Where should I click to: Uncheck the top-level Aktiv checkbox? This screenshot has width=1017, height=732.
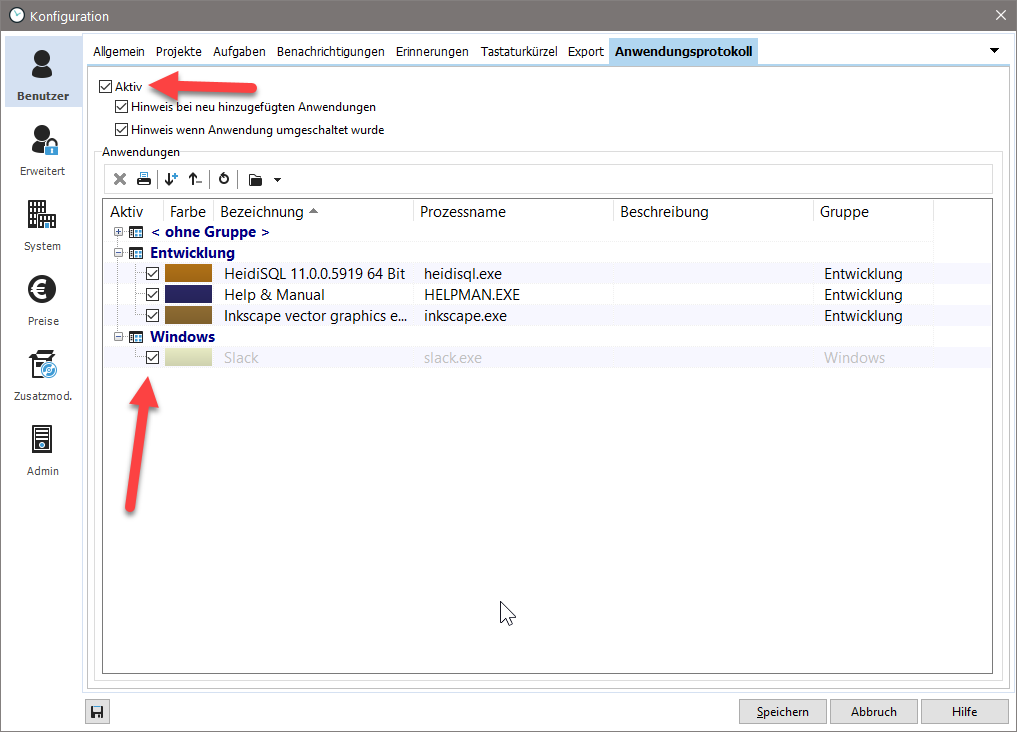pos(106,87)
